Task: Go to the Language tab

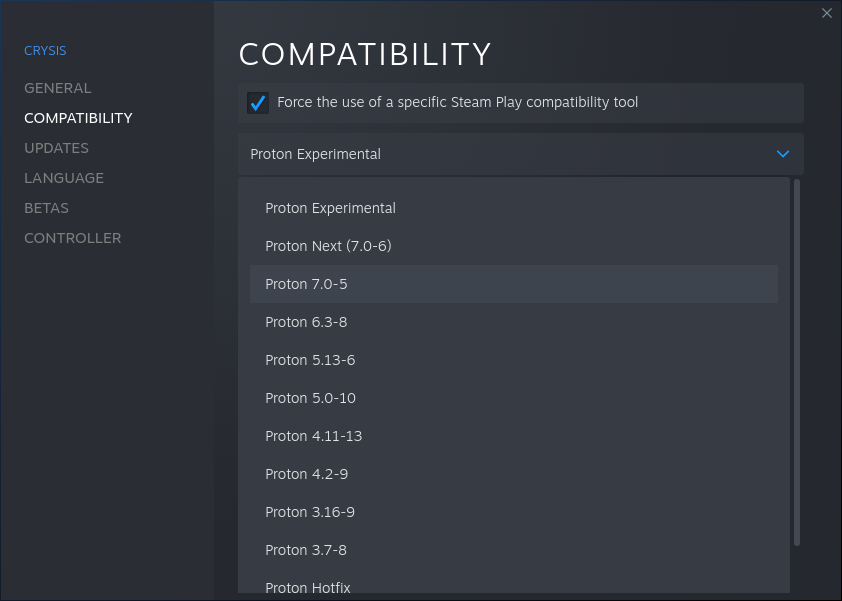Action: (64, 178)
